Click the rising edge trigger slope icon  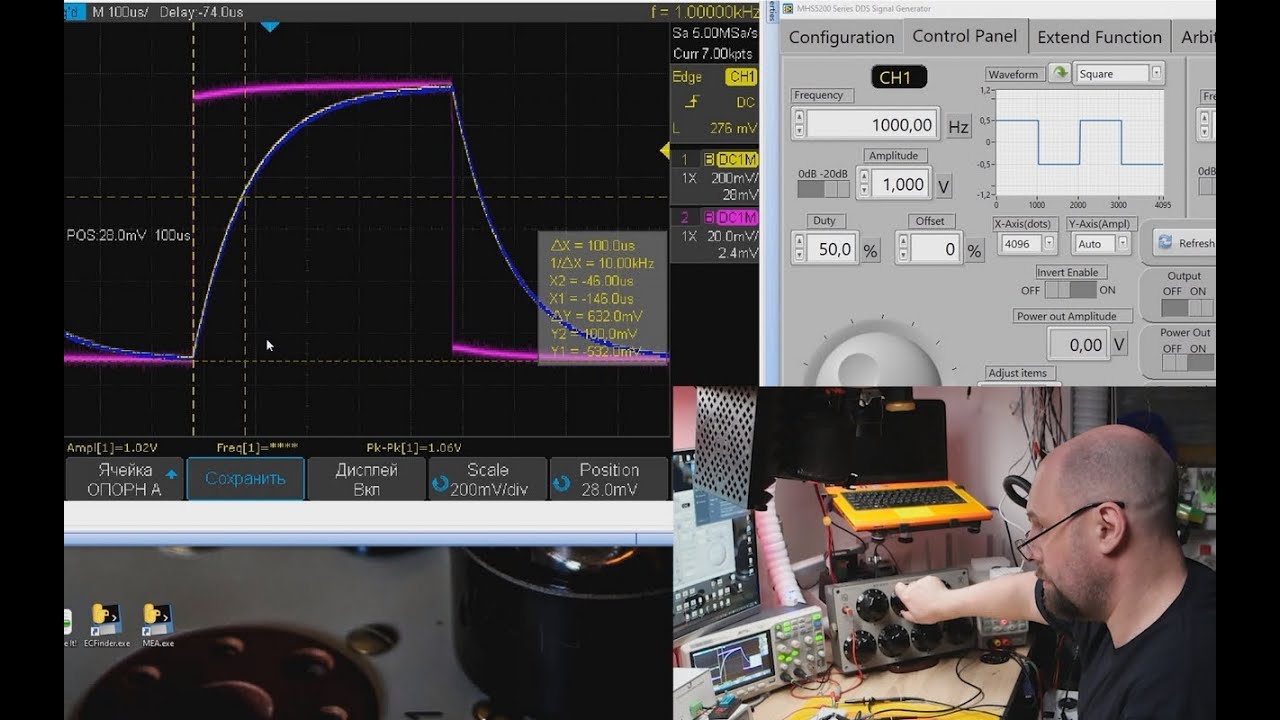691,102
